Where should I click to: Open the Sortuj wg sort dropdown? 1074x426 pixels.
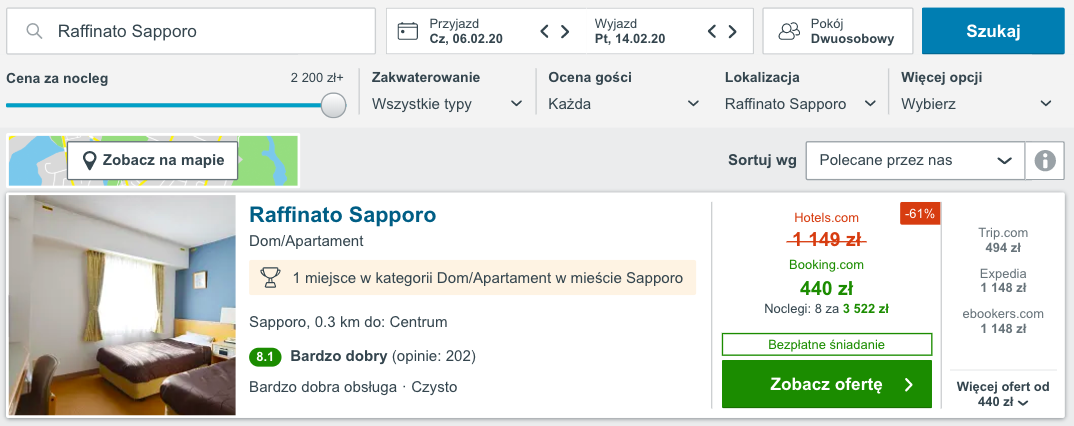click(x=914, y=160)
